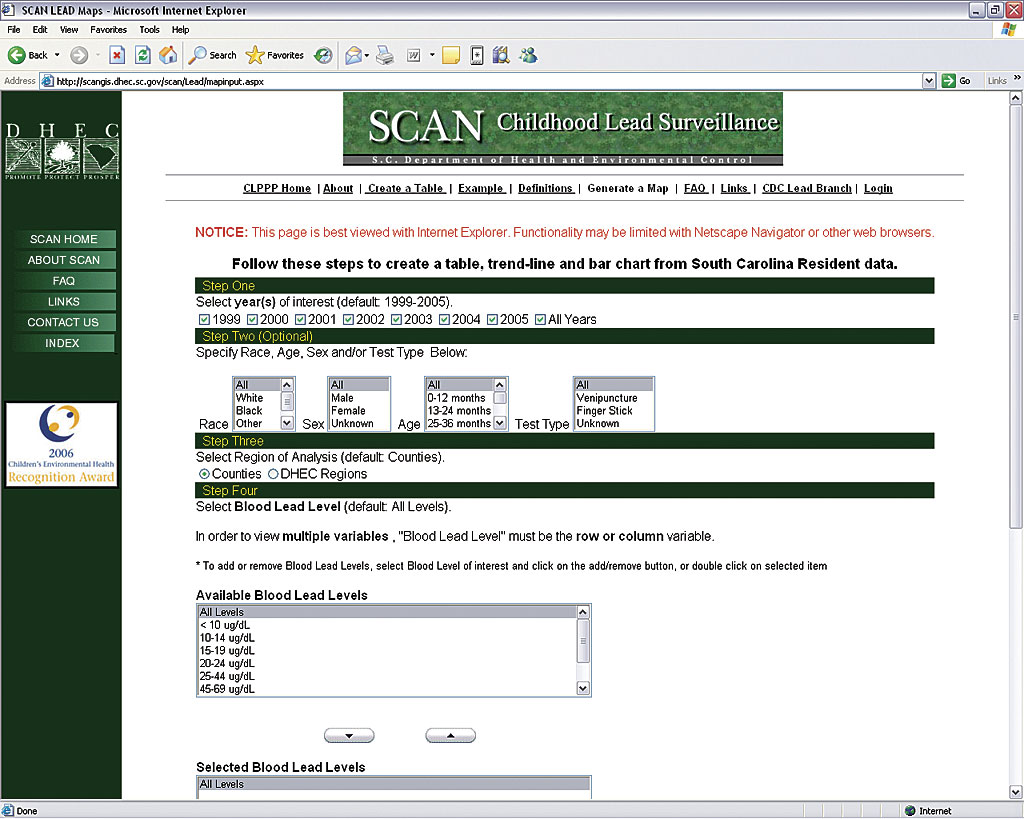Click the IE Back arrow button
The width and height of the screenshot is (1024, 819).
tap(27, 56)
